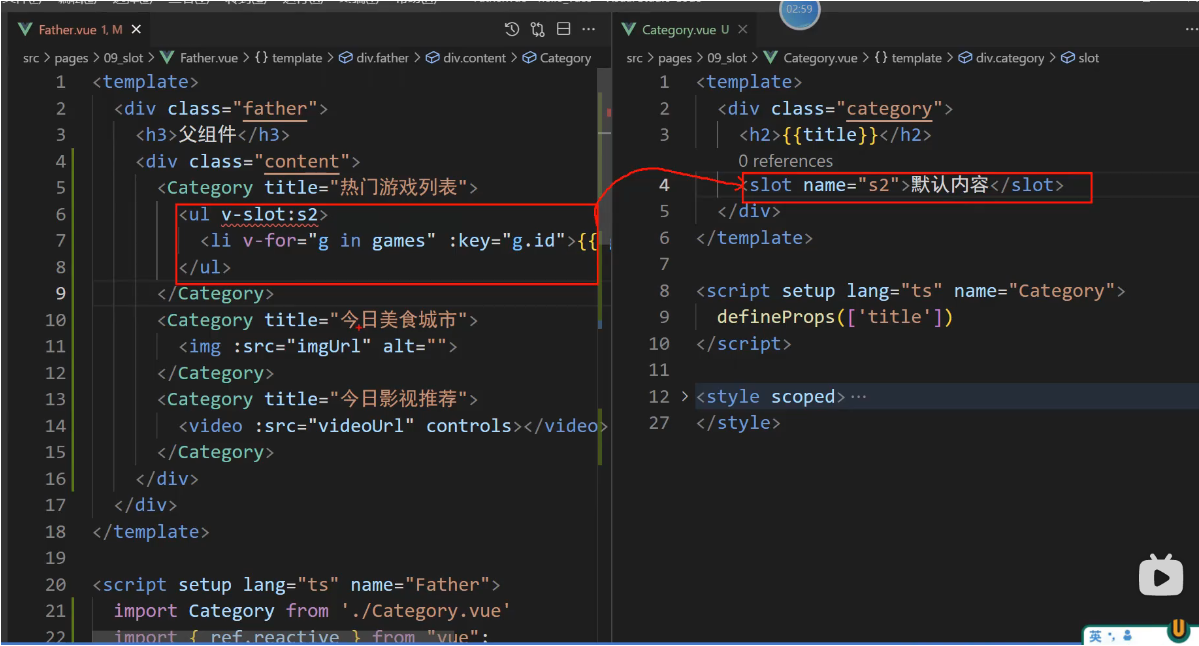The image size is (1199, 646).
Task: Click 'v-for="g in games"' in the li tag
Action: click(x=339, y=241)
